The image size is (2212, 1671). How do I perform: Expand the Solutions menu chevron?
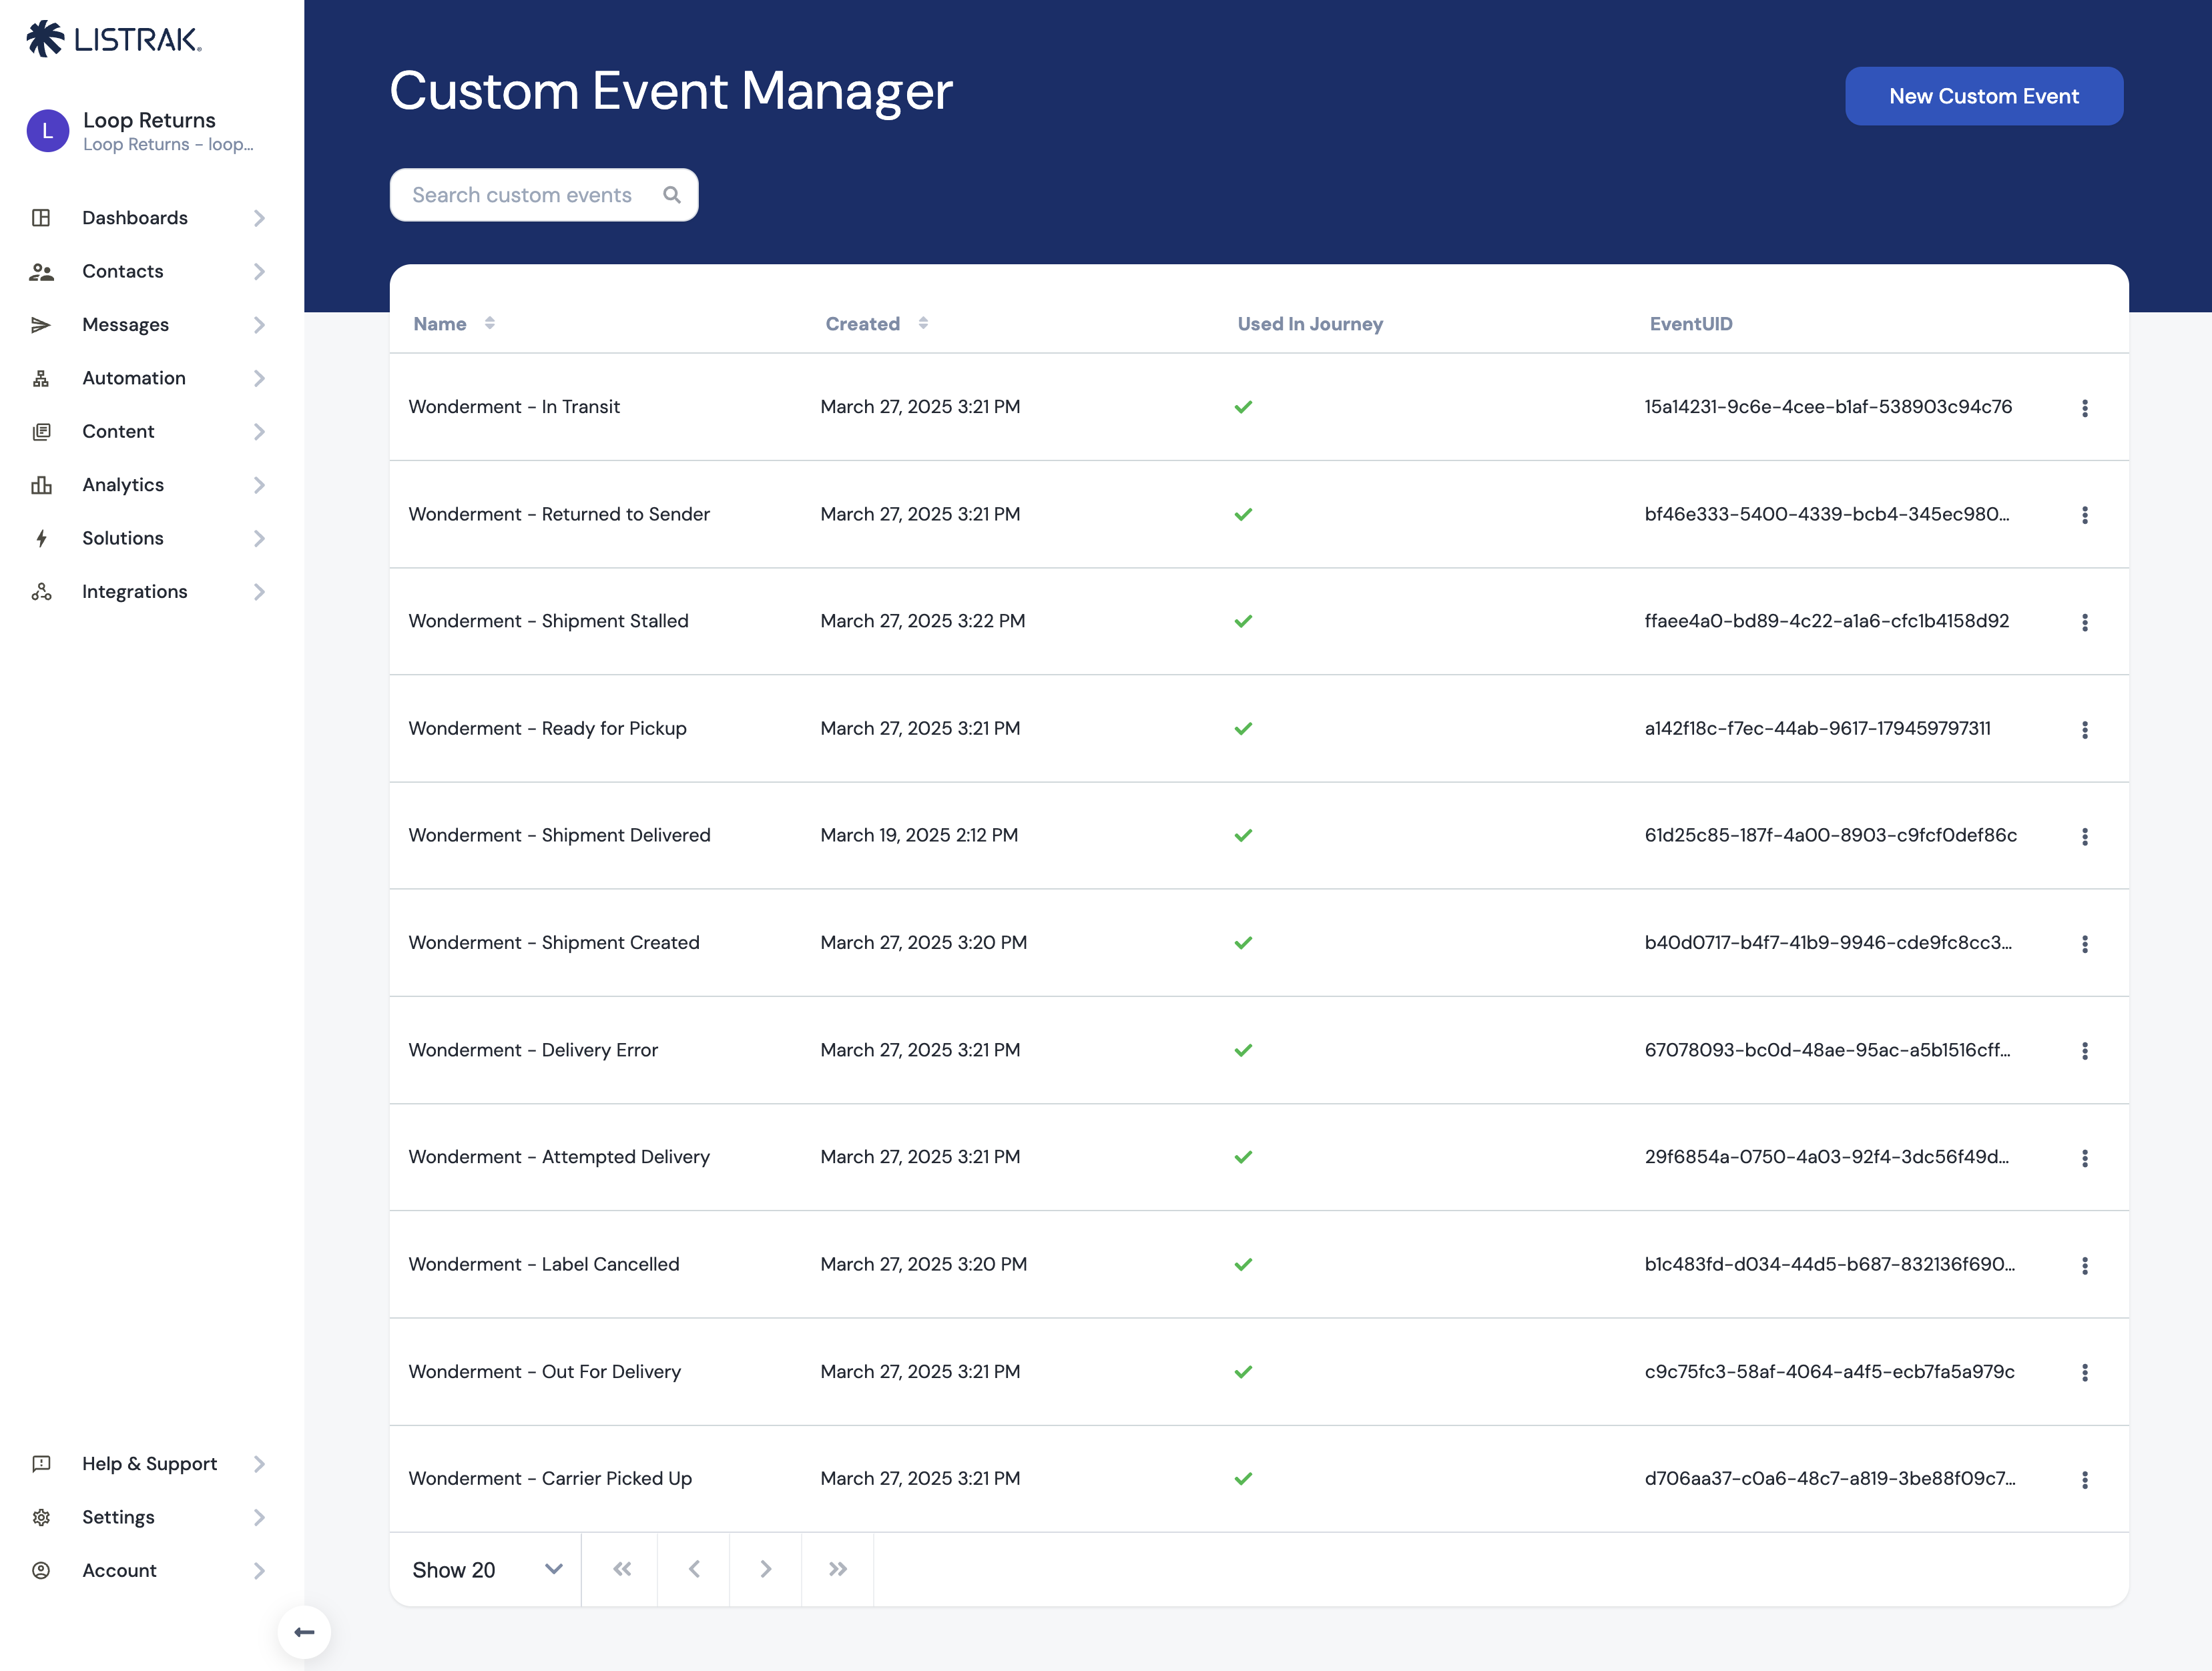(259, 539)
